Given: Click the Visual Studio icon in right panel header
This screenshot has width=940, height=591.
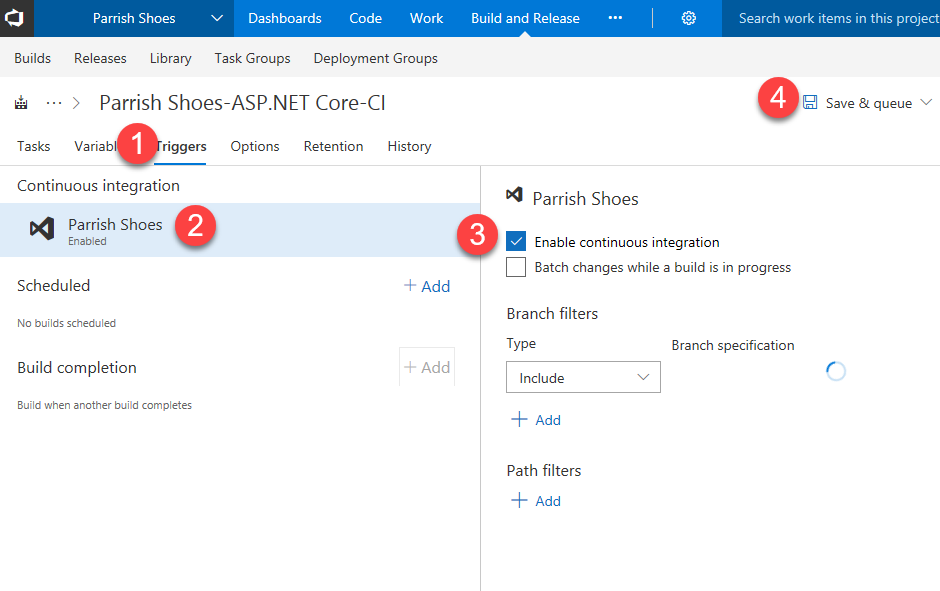Looking at the screenshot, I should [514, 196].
